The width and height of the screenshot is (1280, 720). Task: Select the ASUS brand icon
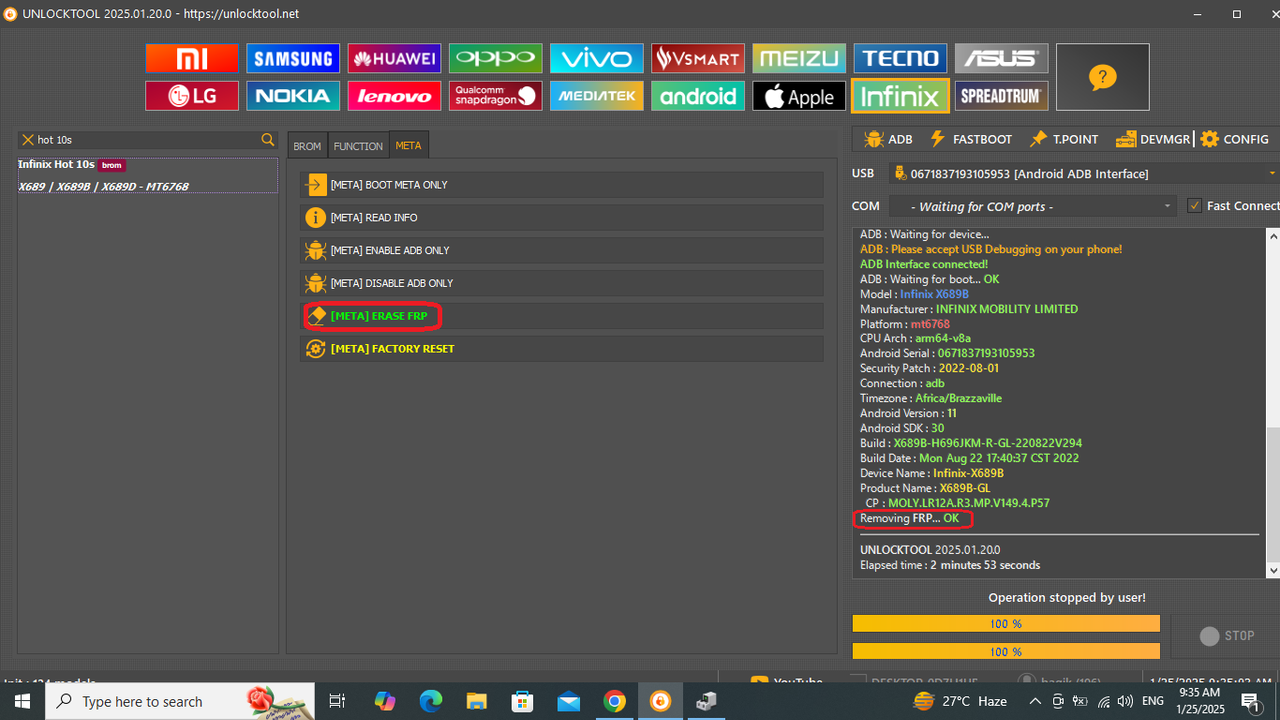click(1001, 59)
